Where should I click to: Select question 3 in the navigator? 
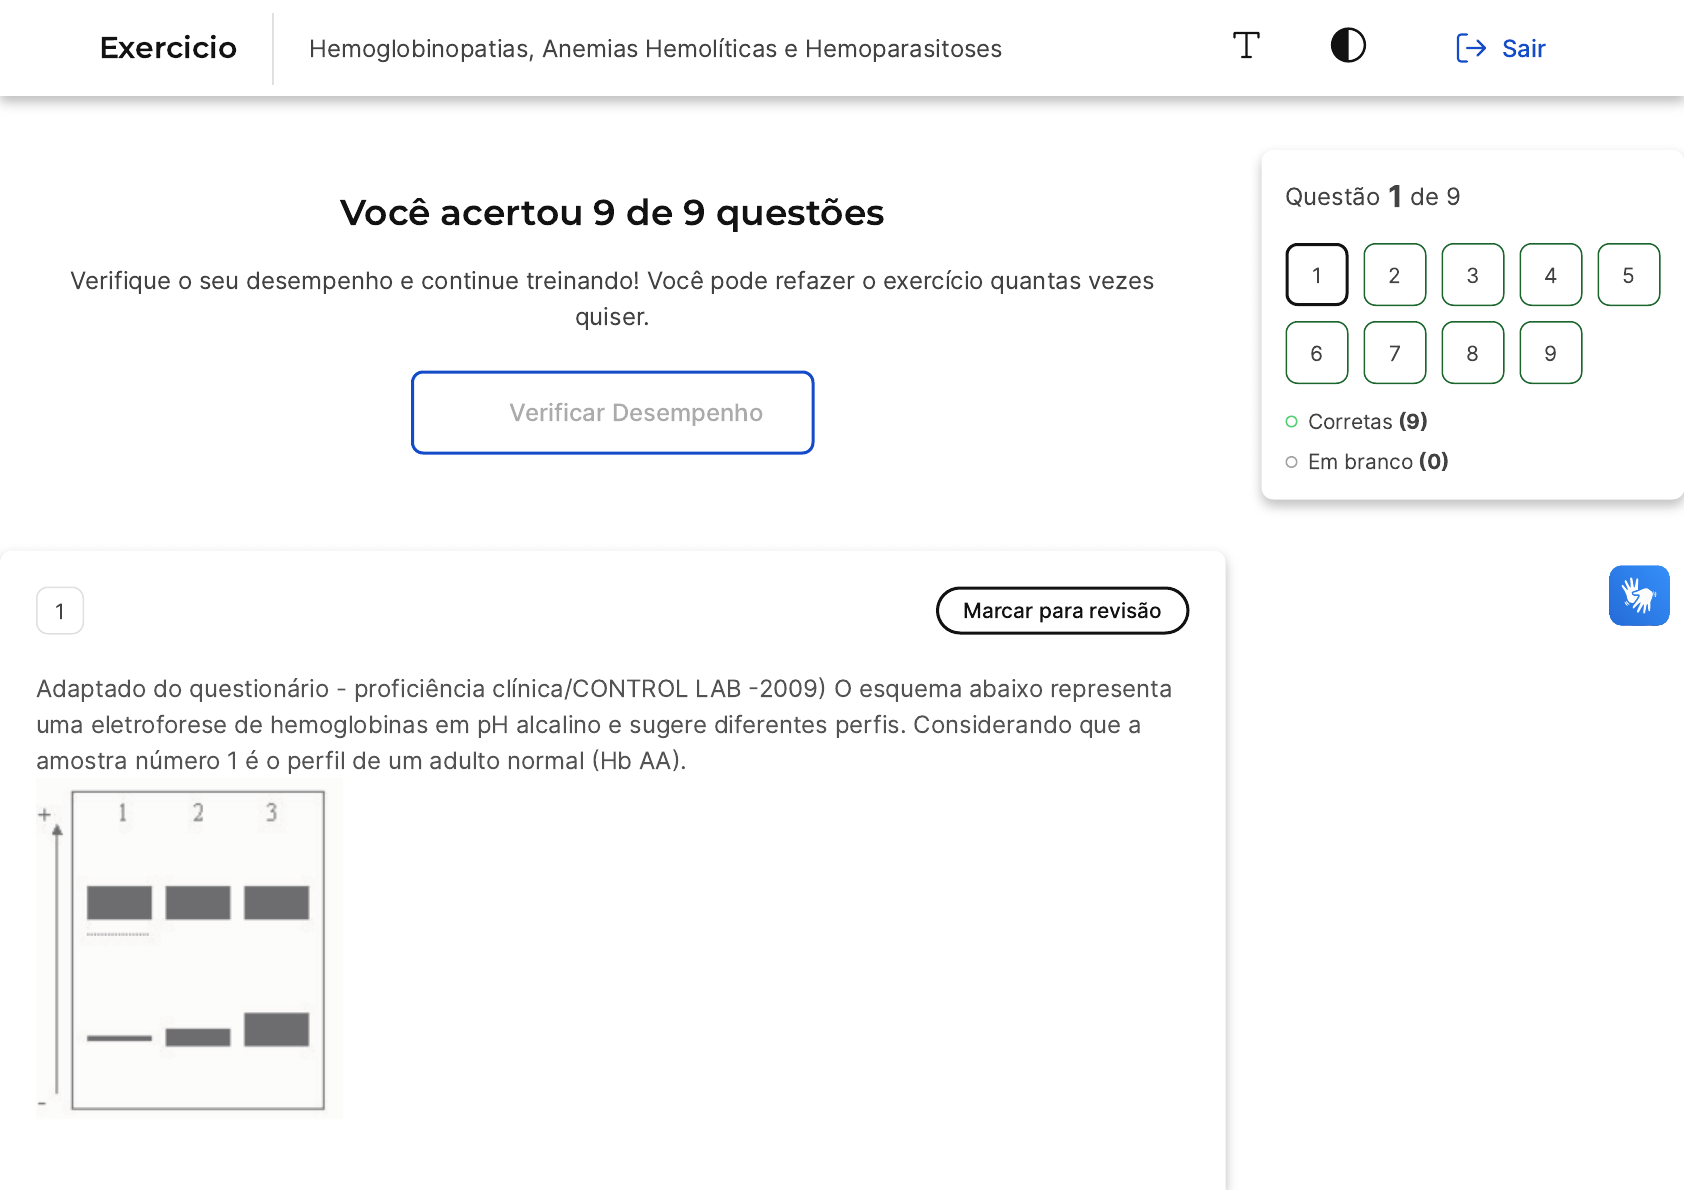point(1472,275)
